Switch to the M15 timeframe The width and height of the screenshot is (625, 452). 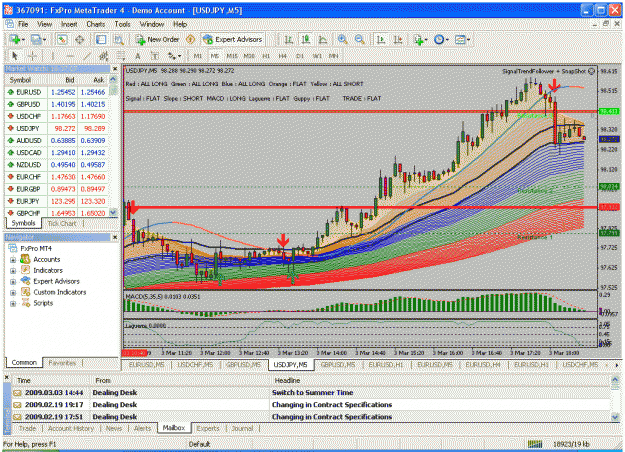pos(232,56)
